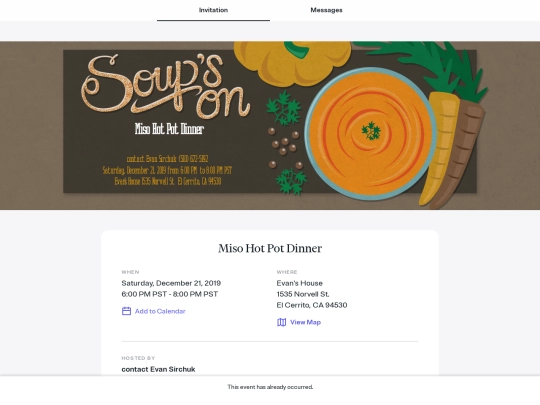The width and height of the screenshot is (540, 405).
Task: Click the Miso Hot Pot Dinner heading
Action: click(x=270, y=248)
